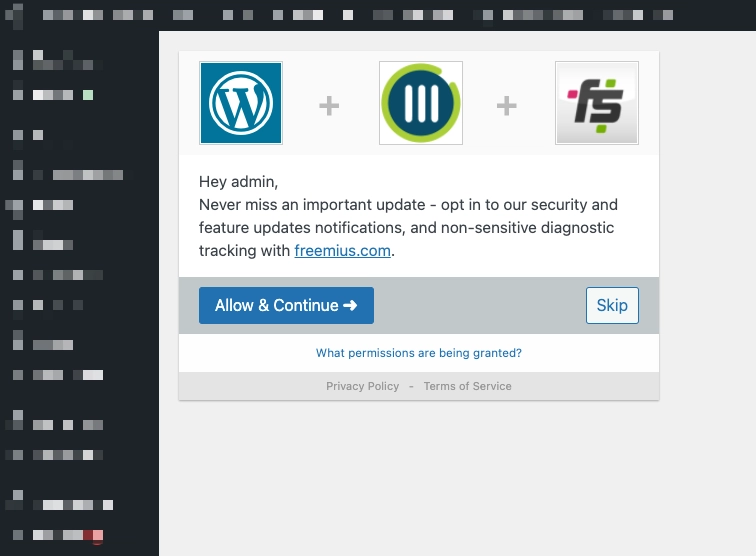This screenshot has height=556, width=756.
Task: Show what permissions are being granted
Action: click(x=418, y=353)
